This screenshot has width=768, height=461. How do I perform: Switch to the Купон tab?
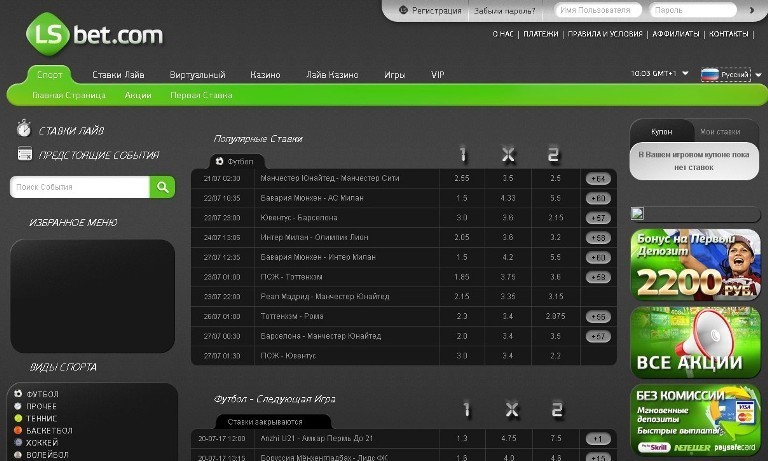[x=662, y=131]
